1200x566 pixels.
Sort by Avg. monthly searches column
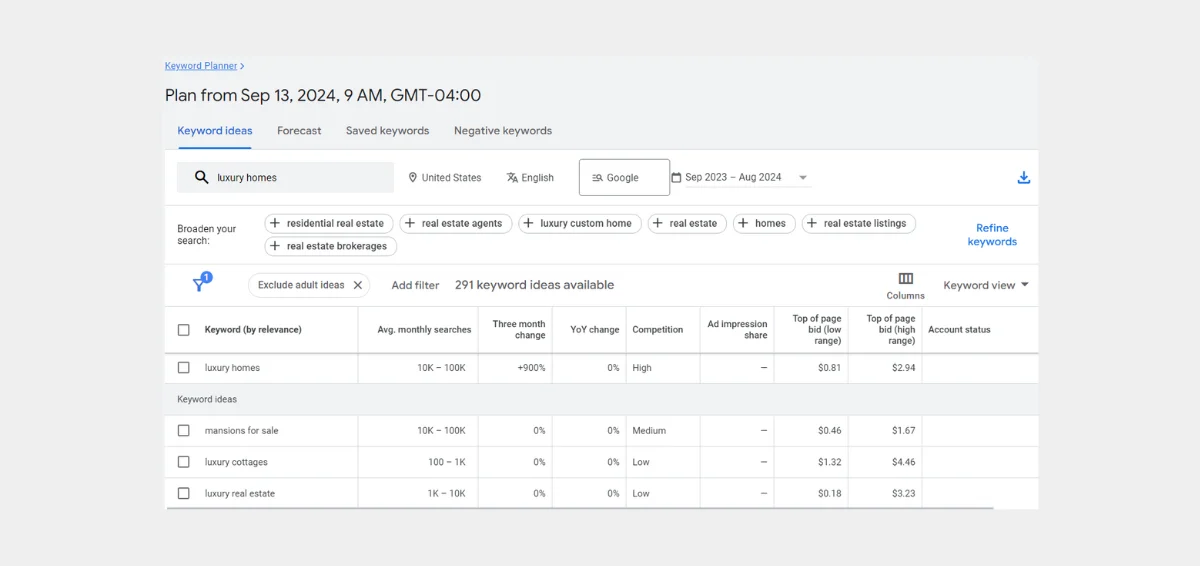tap(424, 329)
